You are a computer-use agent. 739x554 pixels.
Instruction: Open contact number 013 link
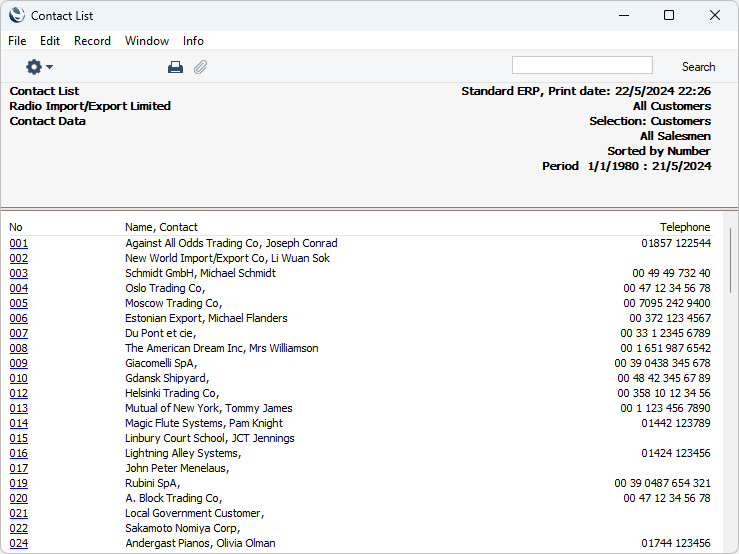(x=18, y=408)
